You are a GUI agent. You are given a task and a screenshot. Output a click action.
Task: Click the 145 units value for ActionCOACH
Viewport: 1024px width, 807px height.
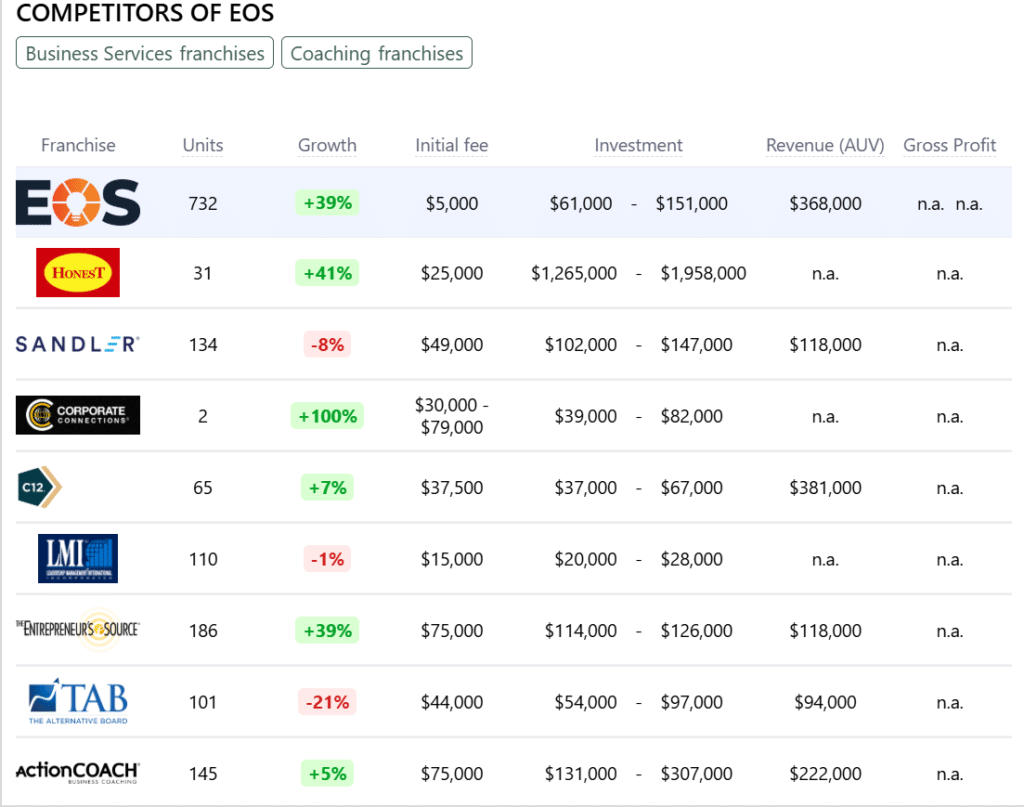[x=203, y=774]
